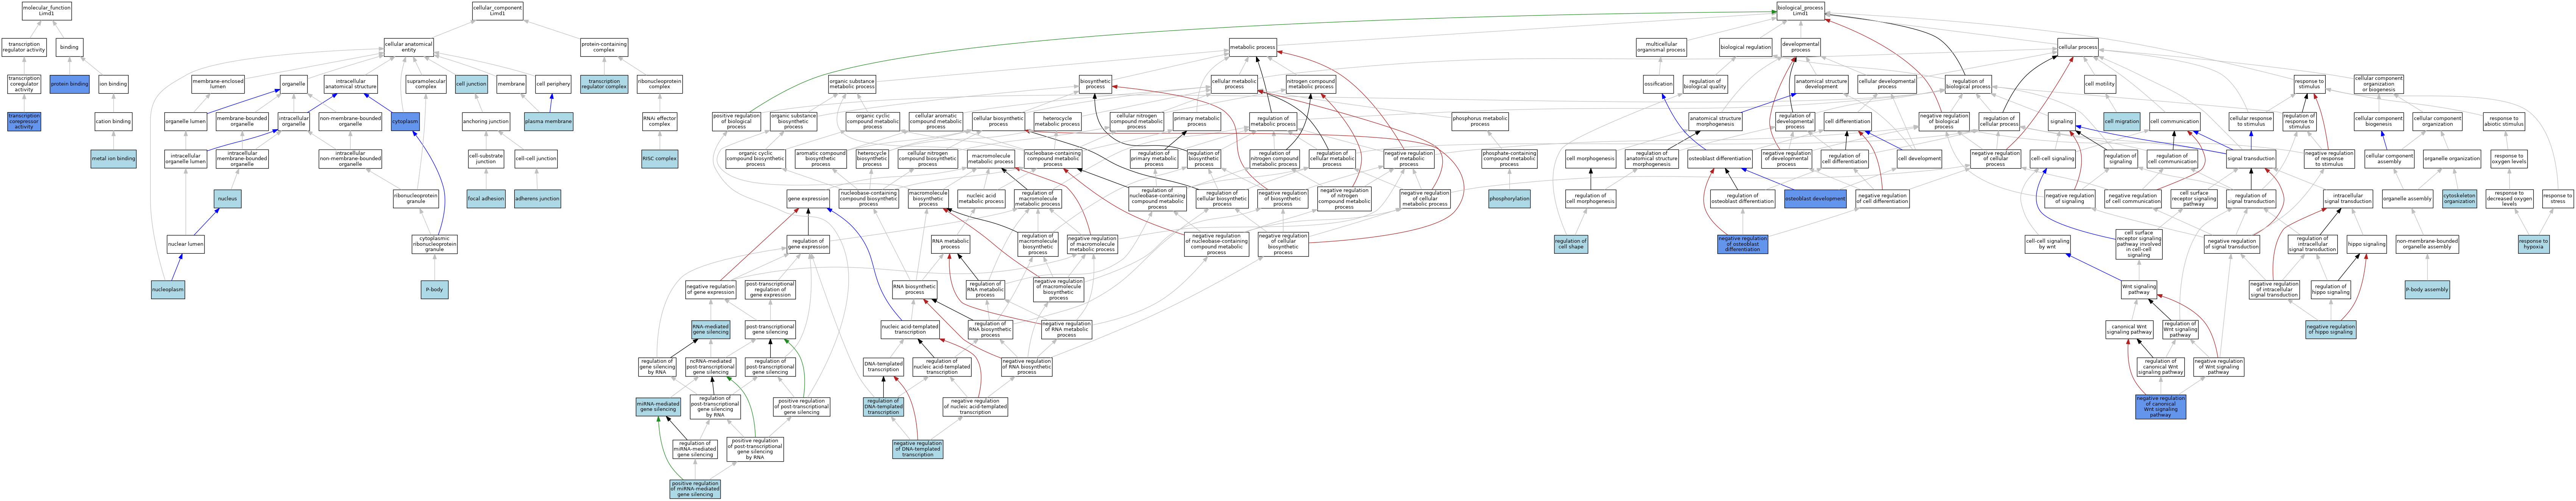
Task: Select 'non-membrane-bounded organelle assembly' node
Action: (2428, 244)
